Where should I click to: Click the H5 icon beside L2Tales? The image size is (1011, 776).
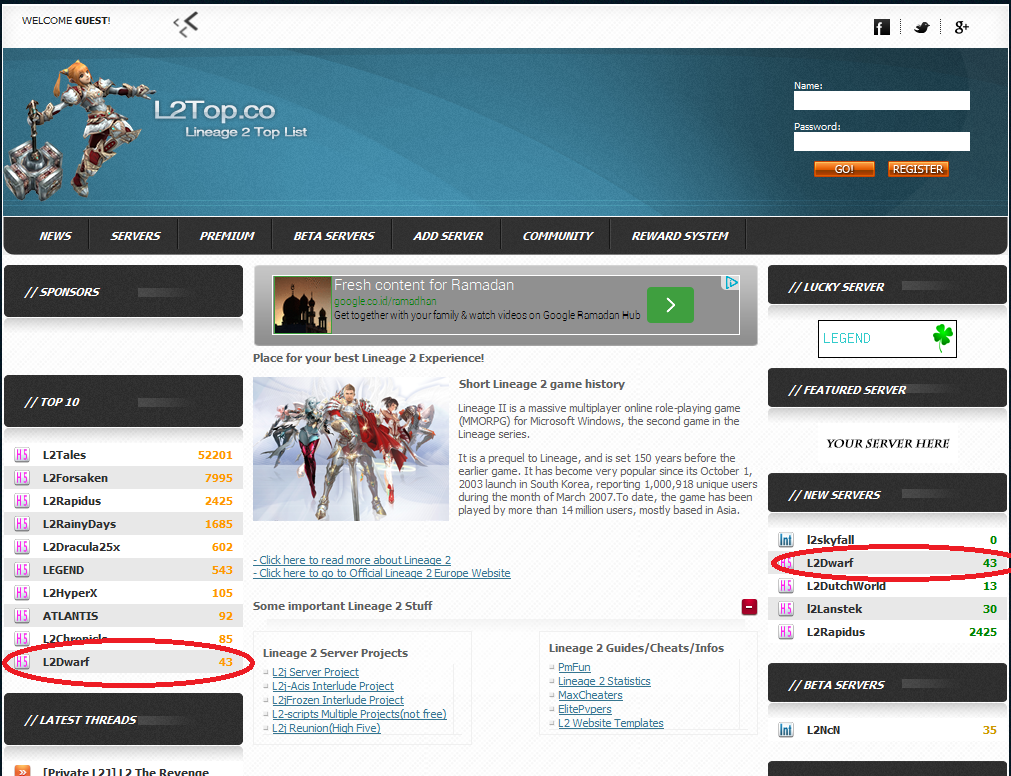(22, 455)
